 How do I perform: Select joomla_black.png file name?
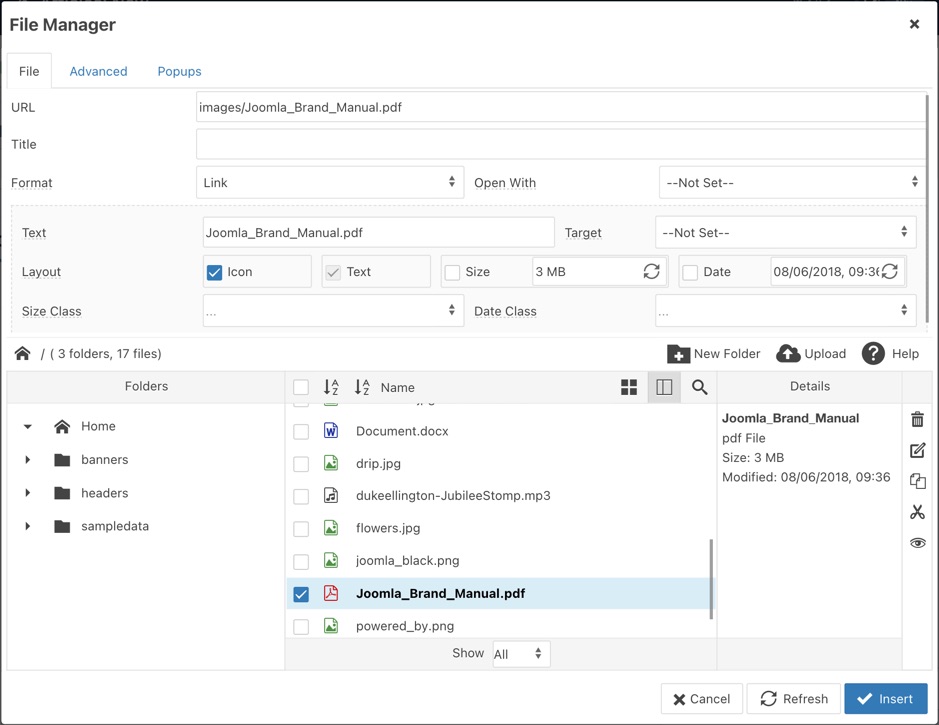coord(407,560)
